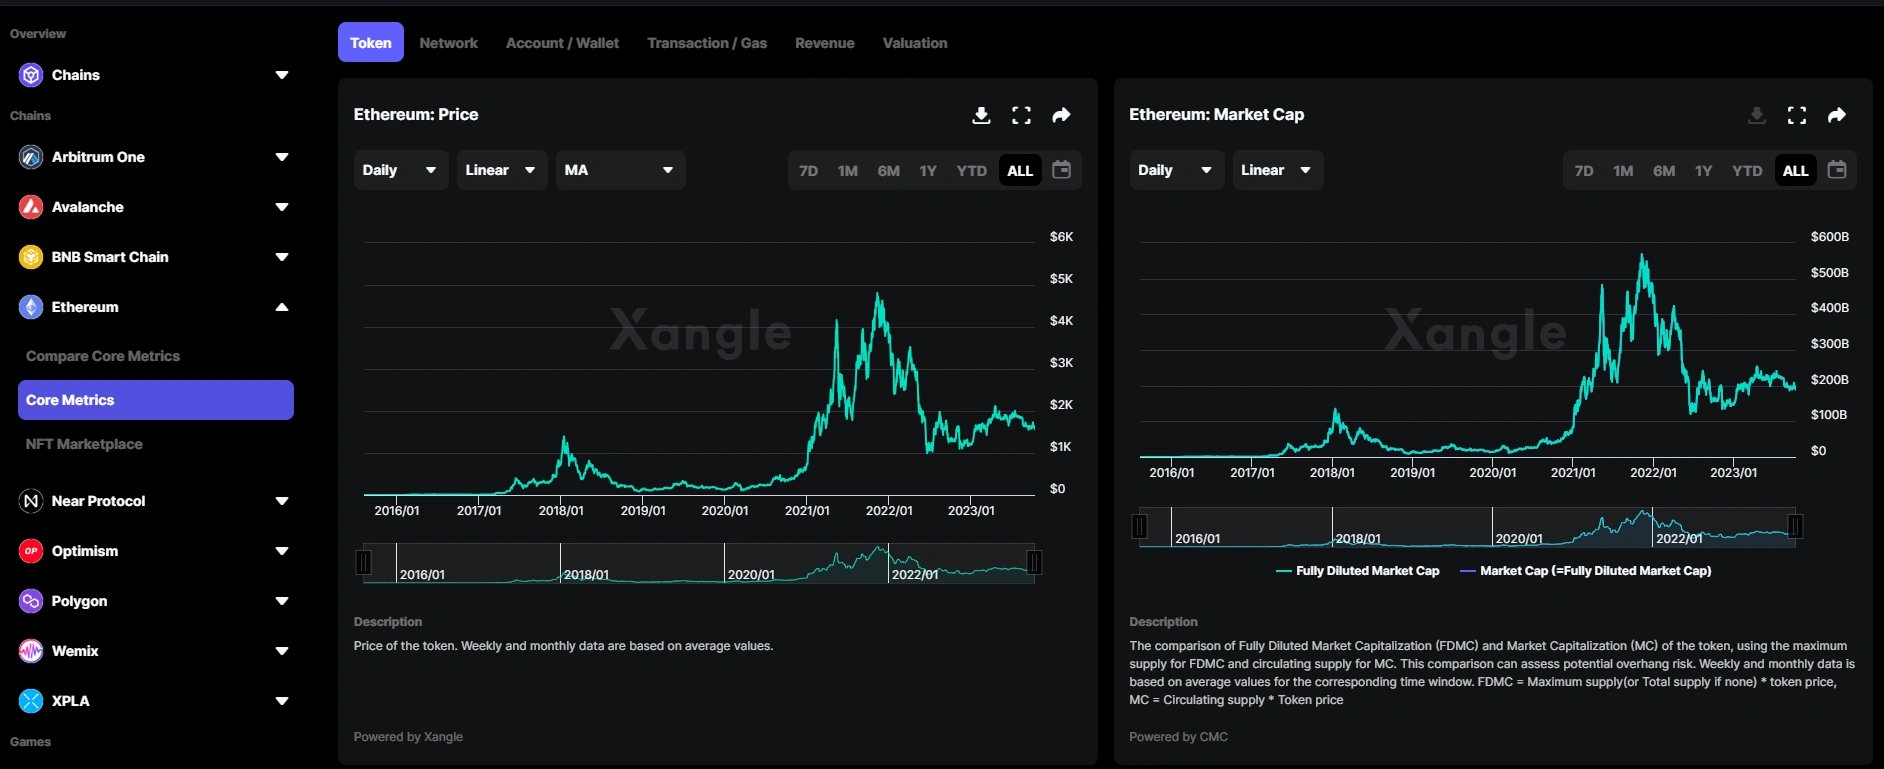1884x769 pixels.
Task: Switch to the Revenue tab
Action: point(825,43)
